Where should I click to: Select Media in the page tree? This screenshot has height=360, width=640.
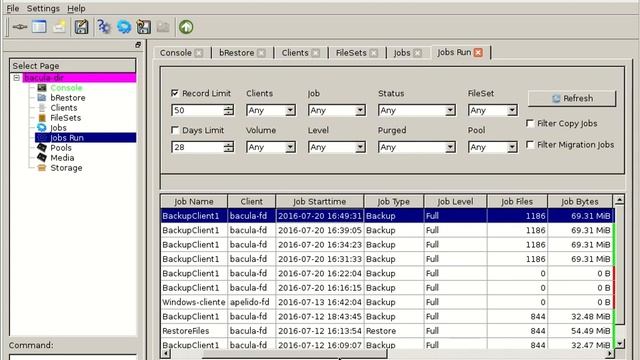click(x=62, y=158)
